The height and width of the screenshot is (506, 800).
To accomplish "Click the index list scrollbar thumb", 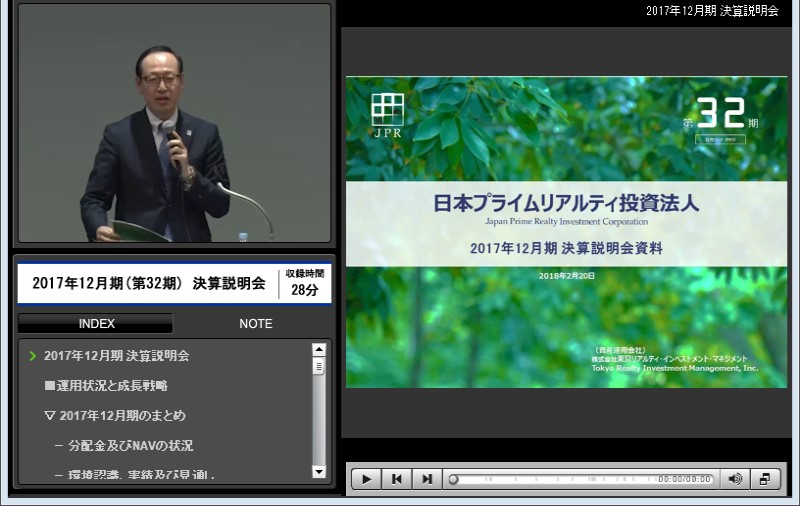I will pyautogui.click(x=319, y=366).
